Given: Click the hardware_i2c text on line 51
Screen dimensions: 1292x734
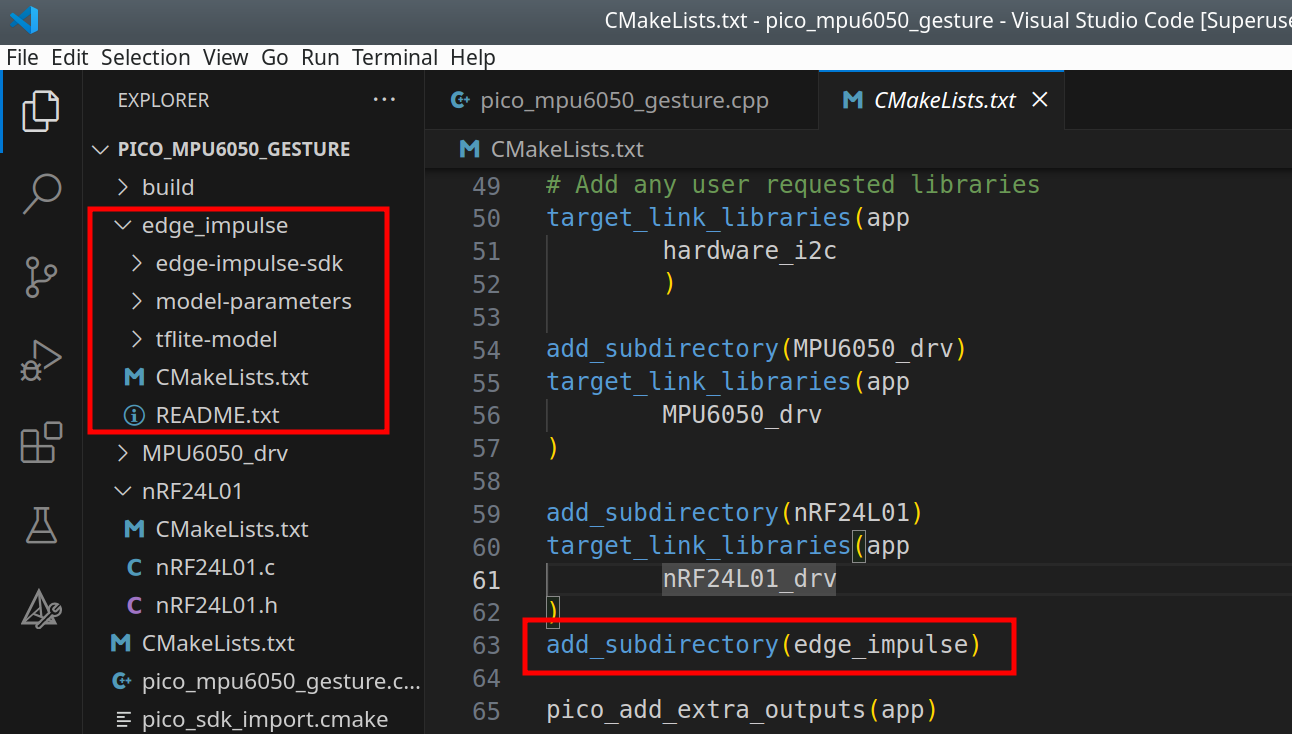Looking at the screenshot, I should point(750,251).
